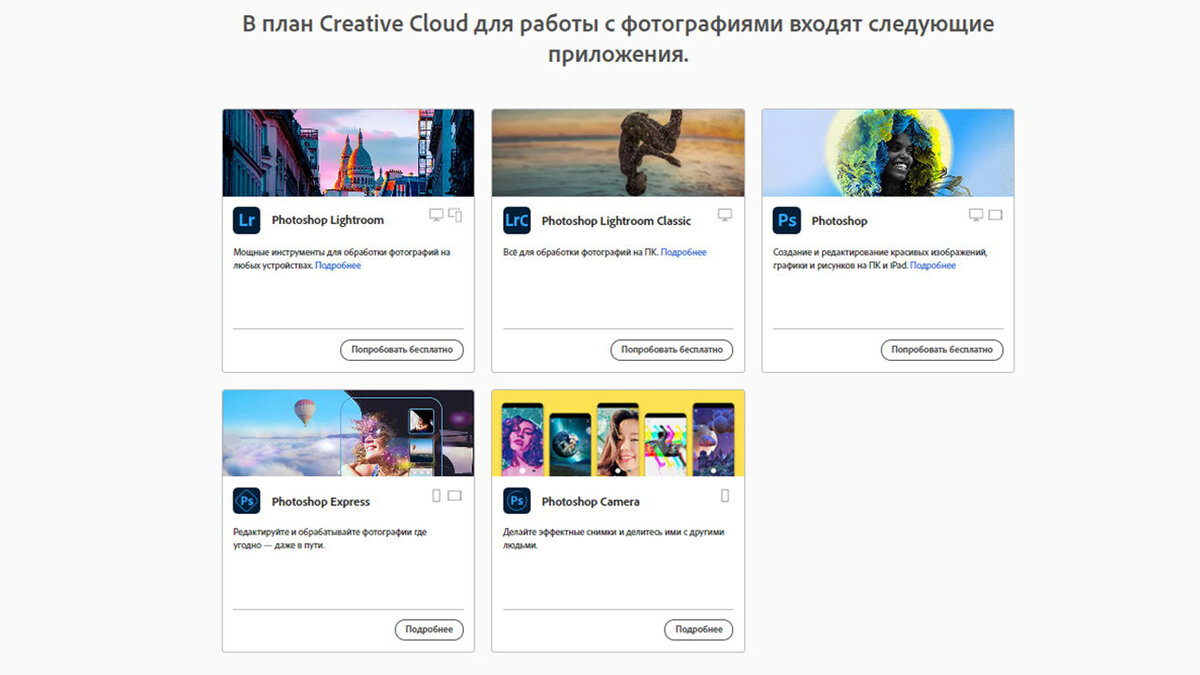
Task: Click the iPad icon next to Photoshop
Action: click(995, 214)
